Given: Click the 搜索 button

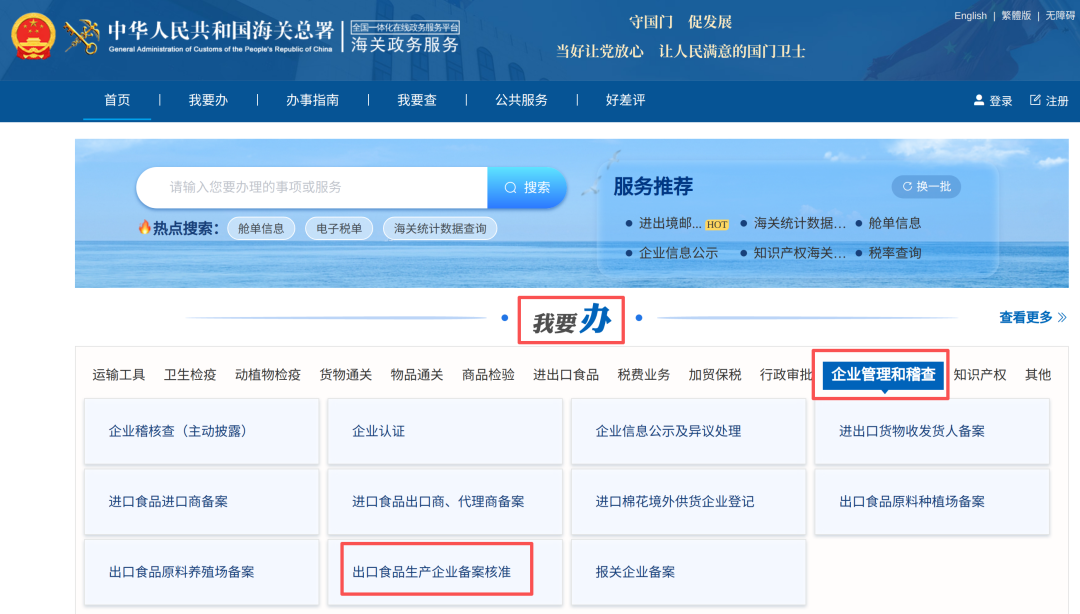Looking at the screenshot, I should (527, 187).
